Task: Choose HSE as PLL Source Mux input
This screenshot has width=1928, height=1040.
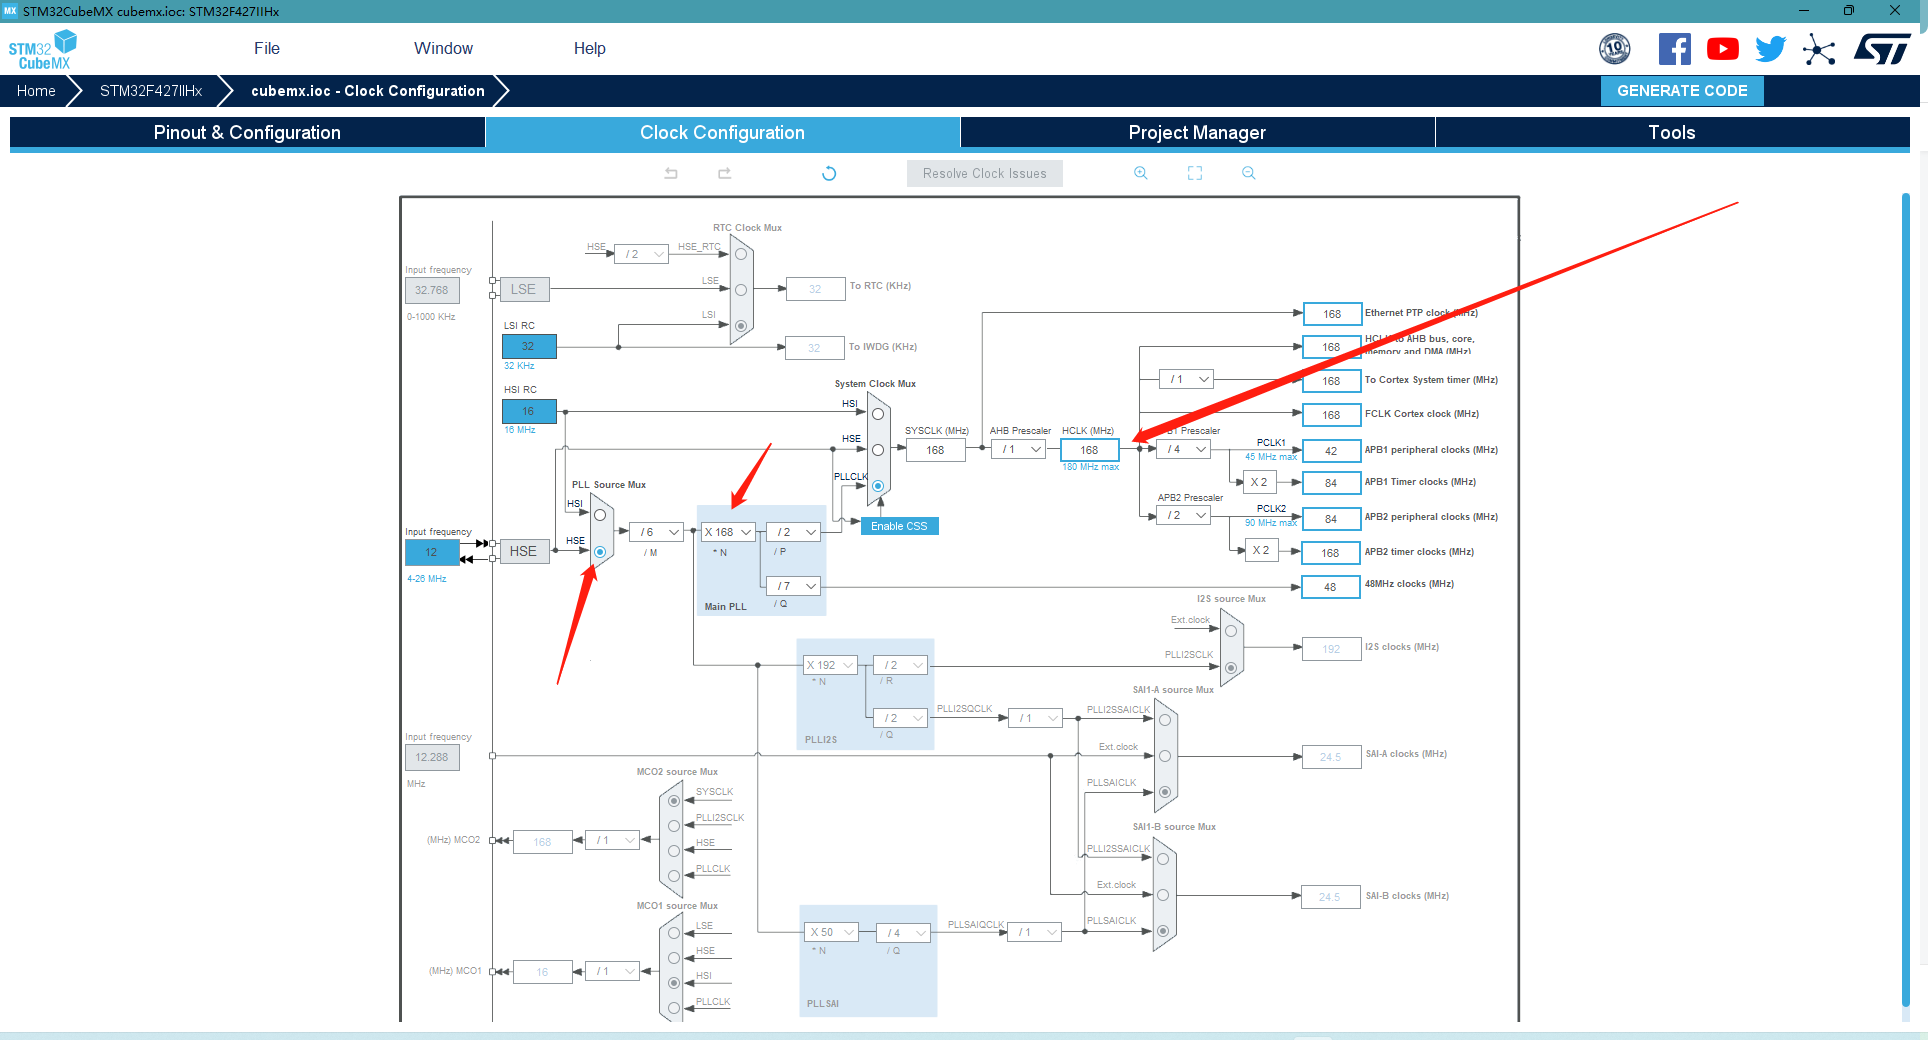Action: click(600, 552)
